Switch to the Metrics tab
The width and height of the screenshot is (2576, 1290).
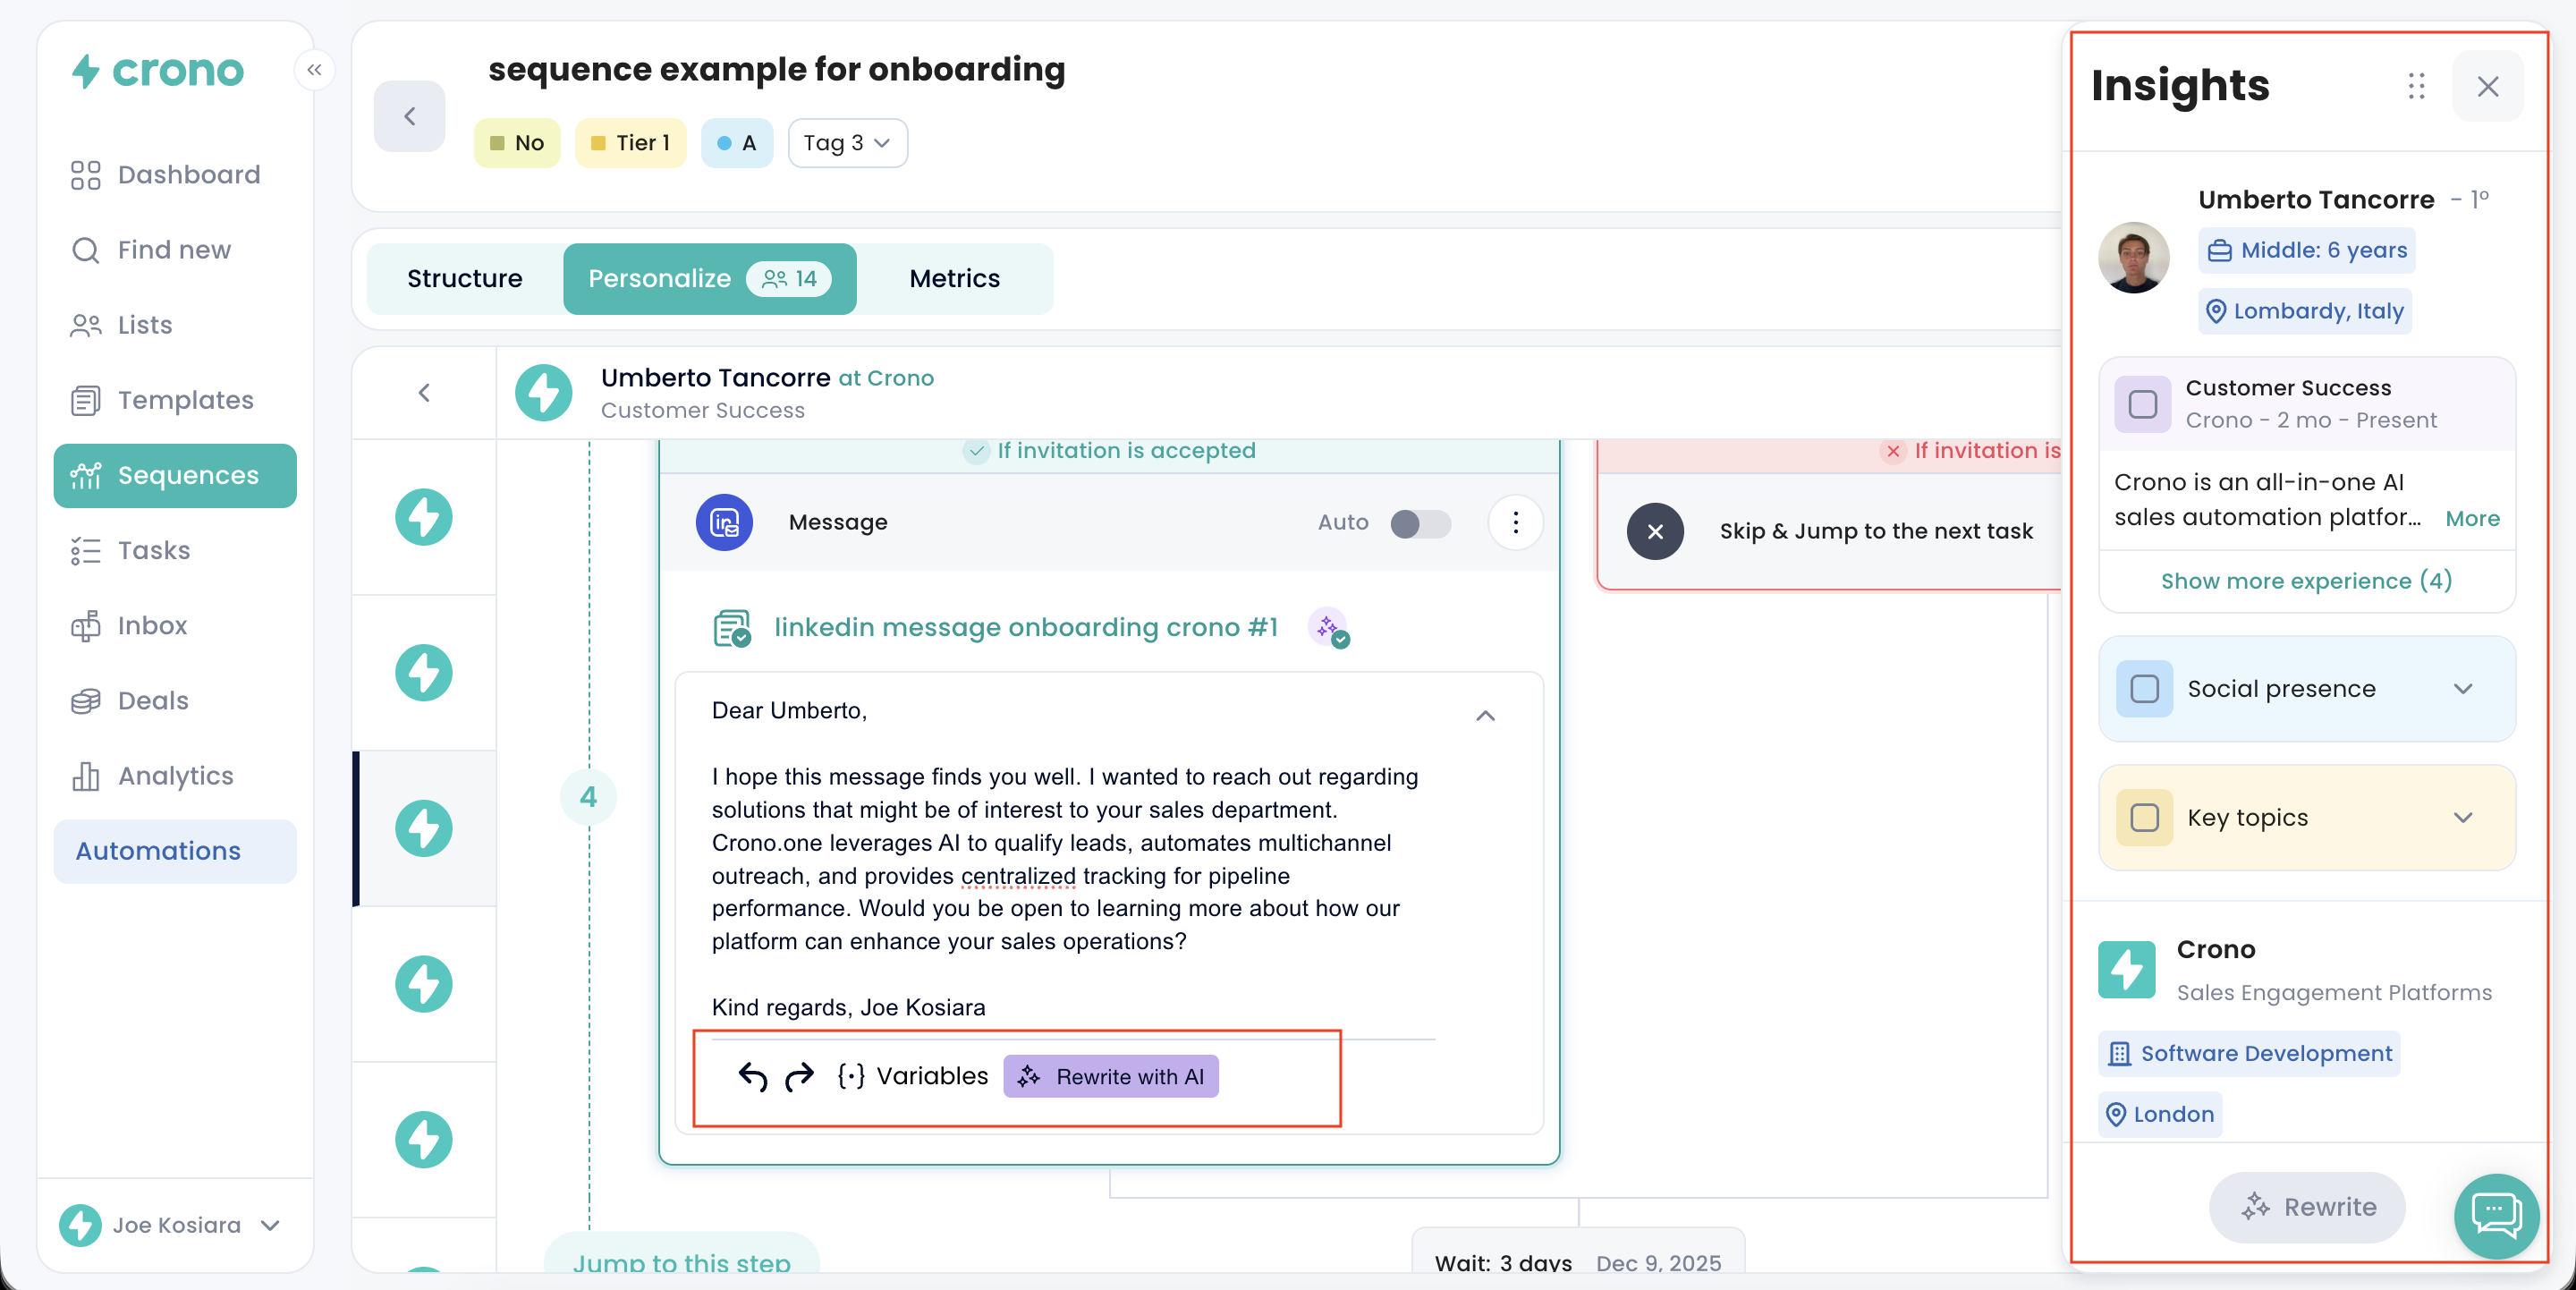[x=954, y=279]
